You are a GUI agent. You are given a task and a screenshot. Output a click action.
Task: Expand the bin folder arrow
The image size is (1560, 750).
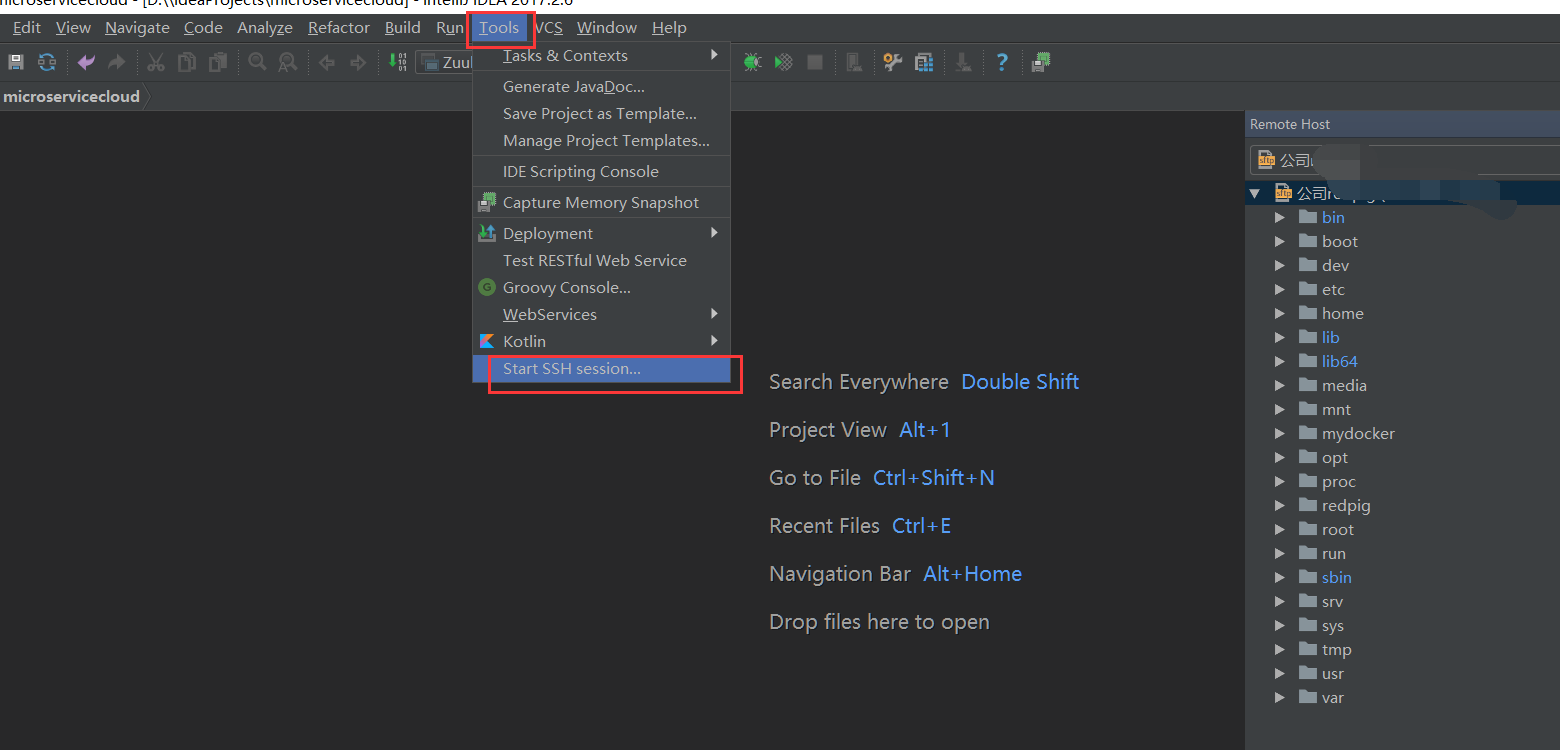1280,217
